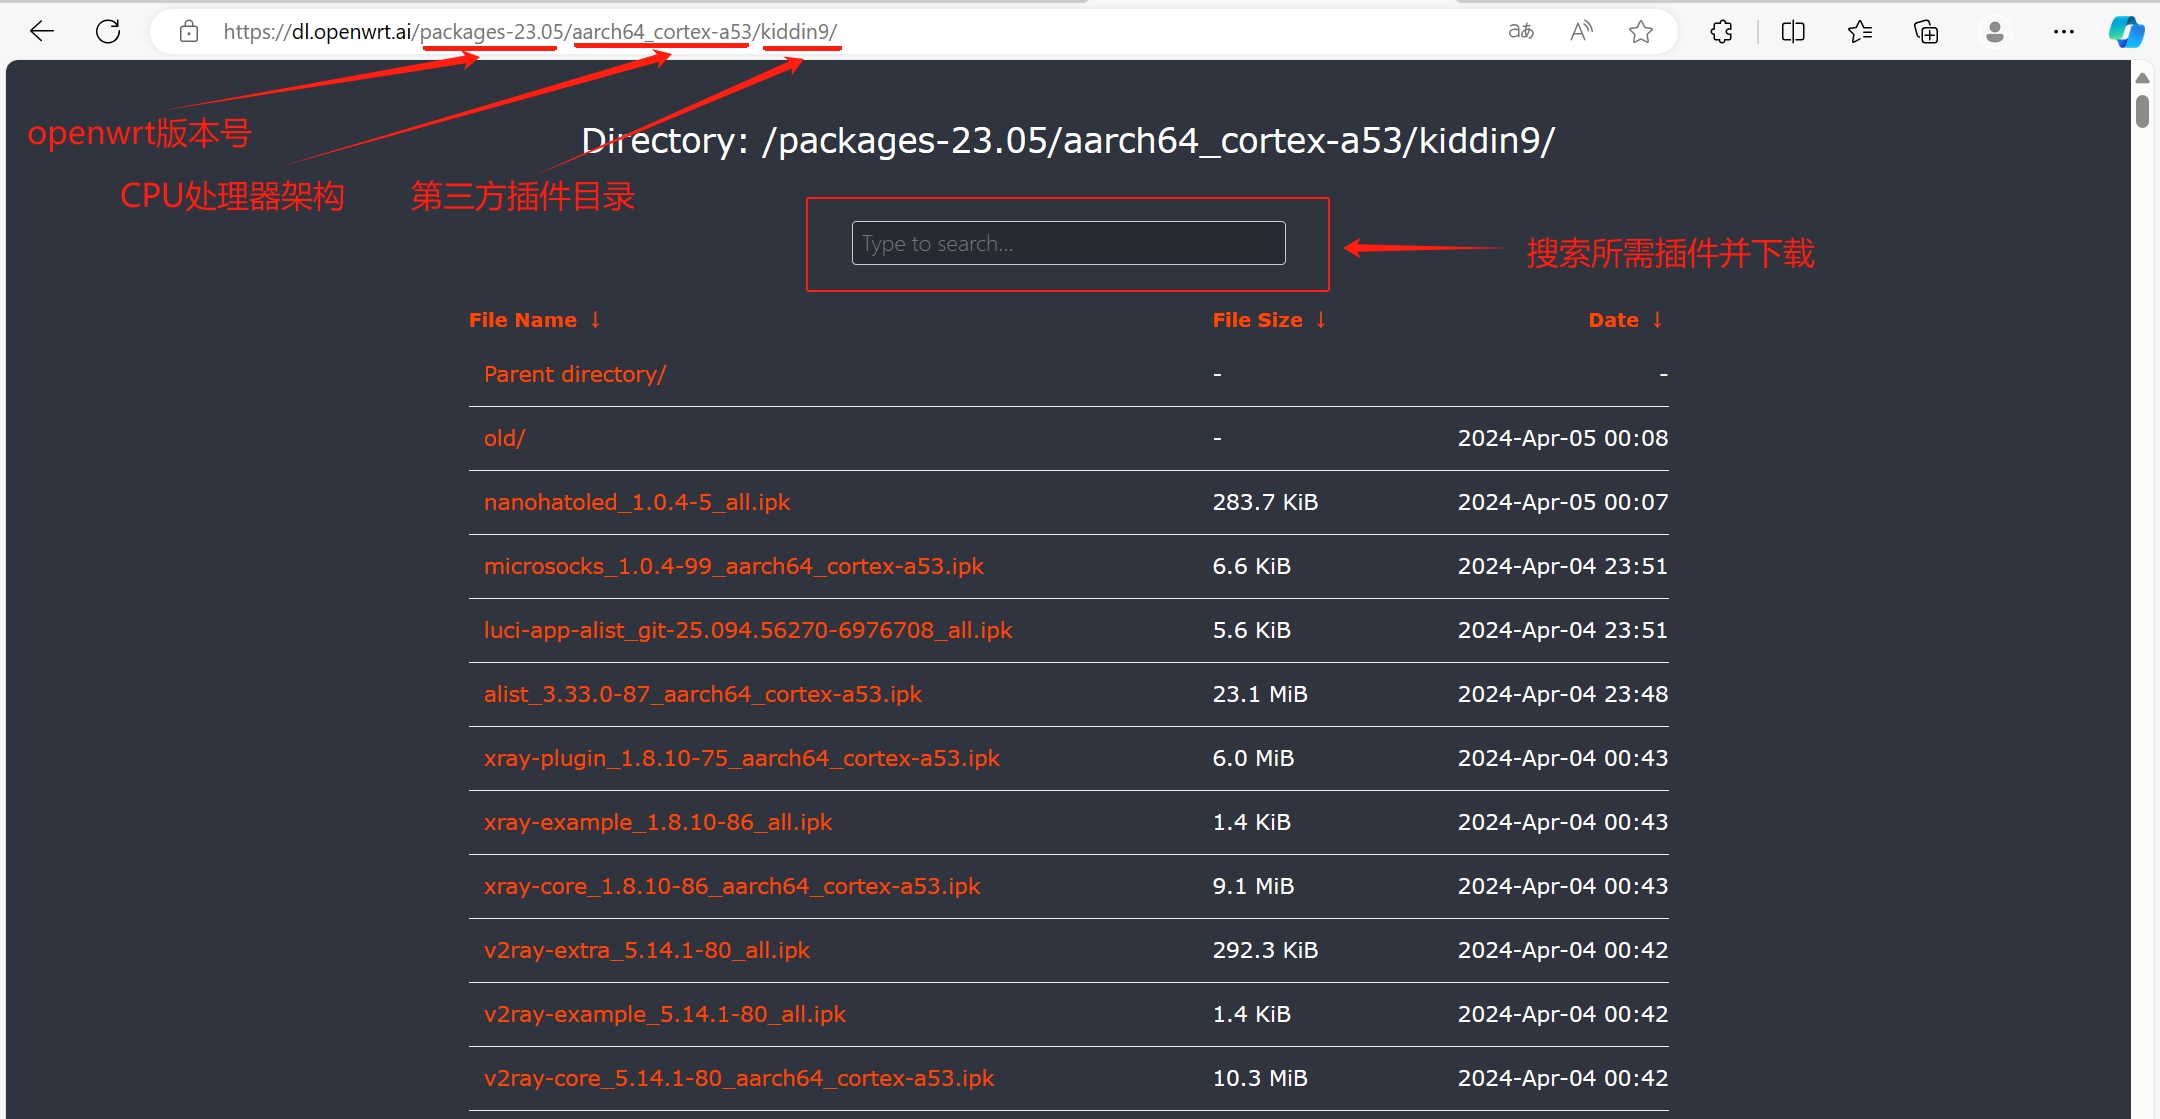Download alist_3.33.0-87_aarch64_cortex-a53.ipk

click(703, 694)
